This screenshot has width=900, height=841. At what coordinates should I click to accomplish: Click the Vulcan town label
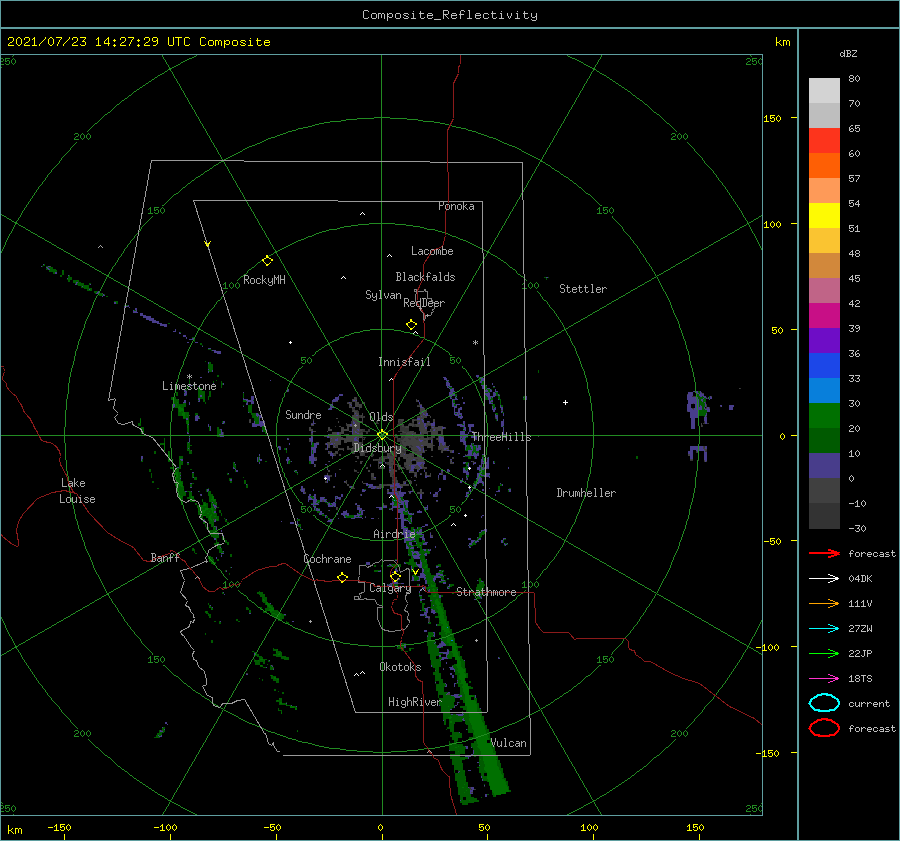point(508,743)
